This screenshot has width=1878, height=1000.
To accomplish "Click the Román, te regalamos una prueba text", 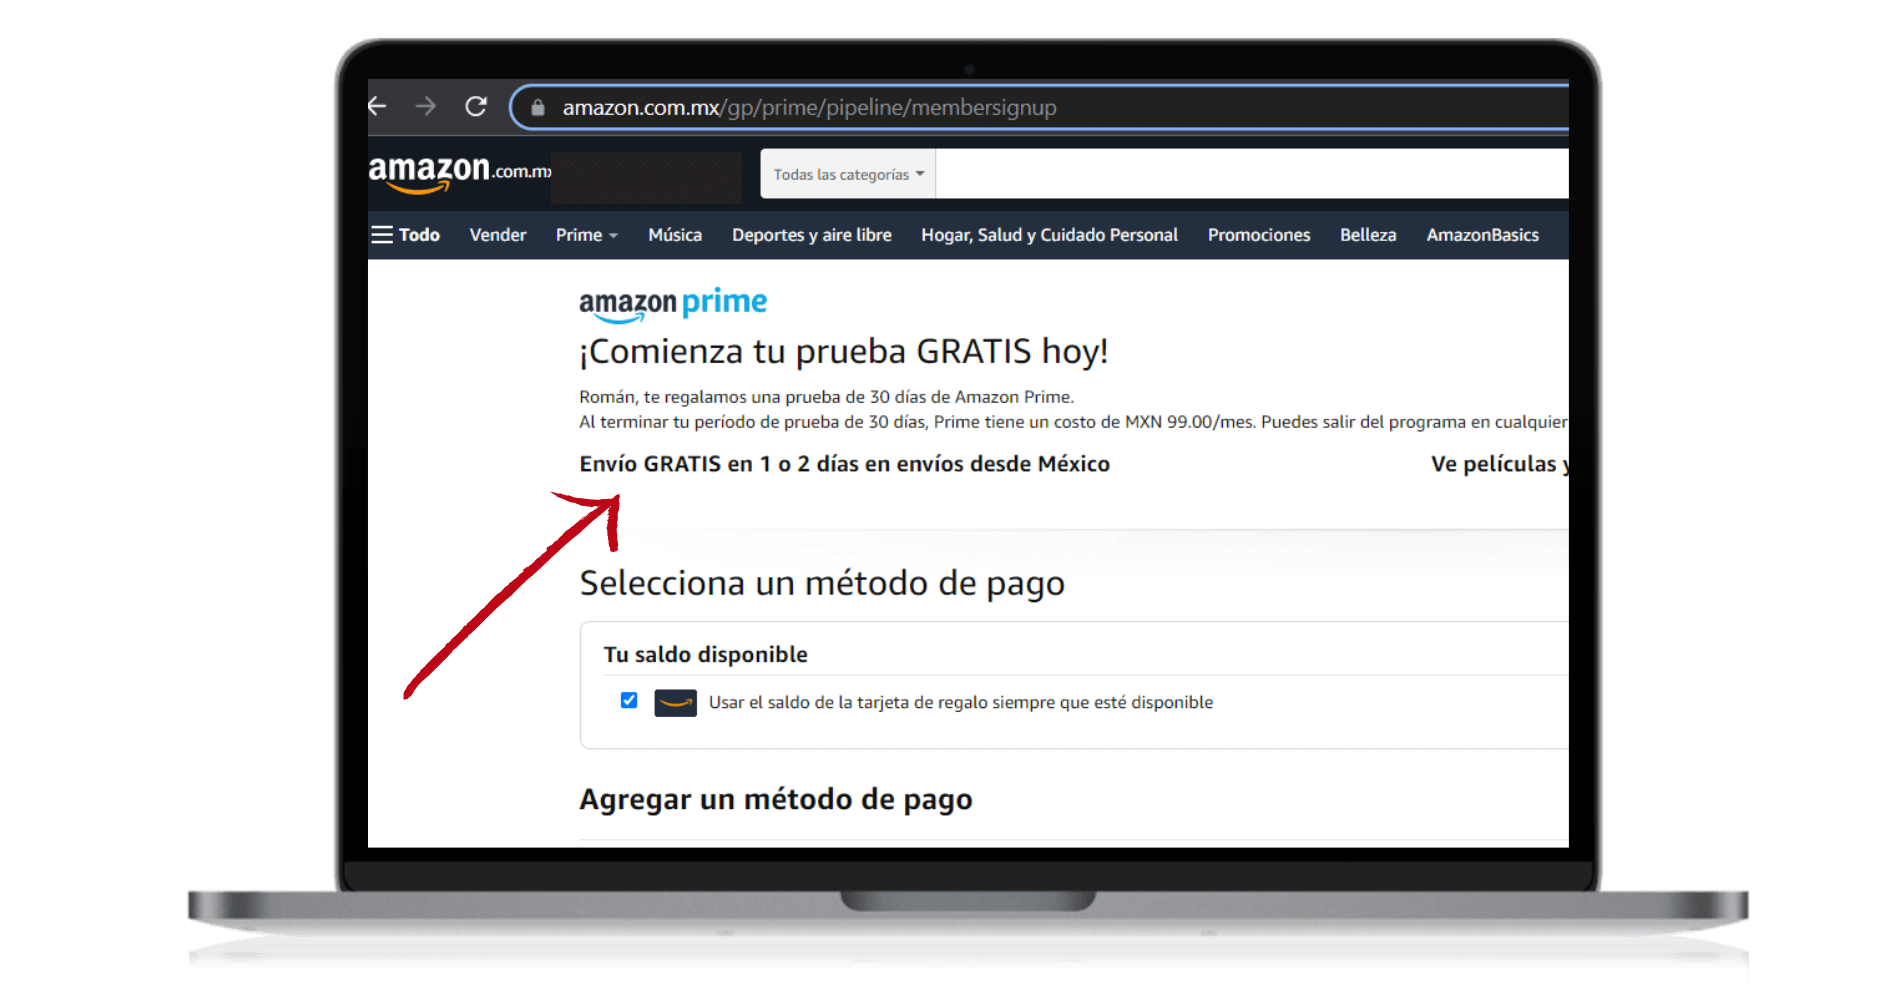I will point(826,397).
